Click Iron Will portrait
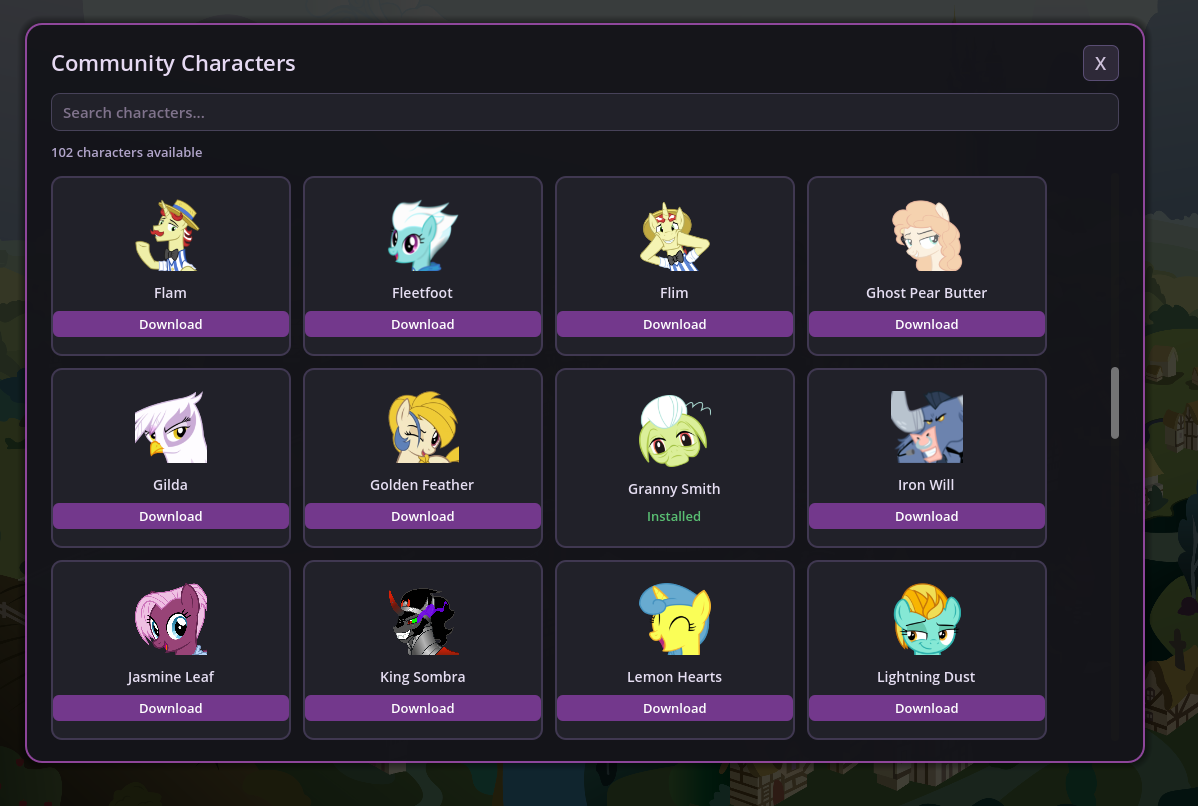Screen dimensions: 1198x806 (927, 427)
